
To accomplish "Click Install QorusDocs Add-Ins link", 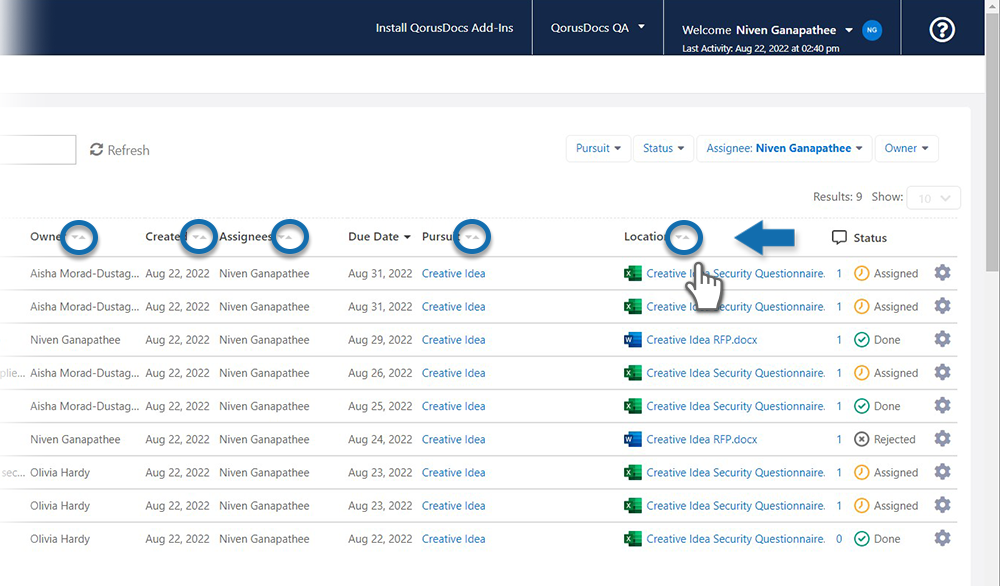I will coord(444,28).
